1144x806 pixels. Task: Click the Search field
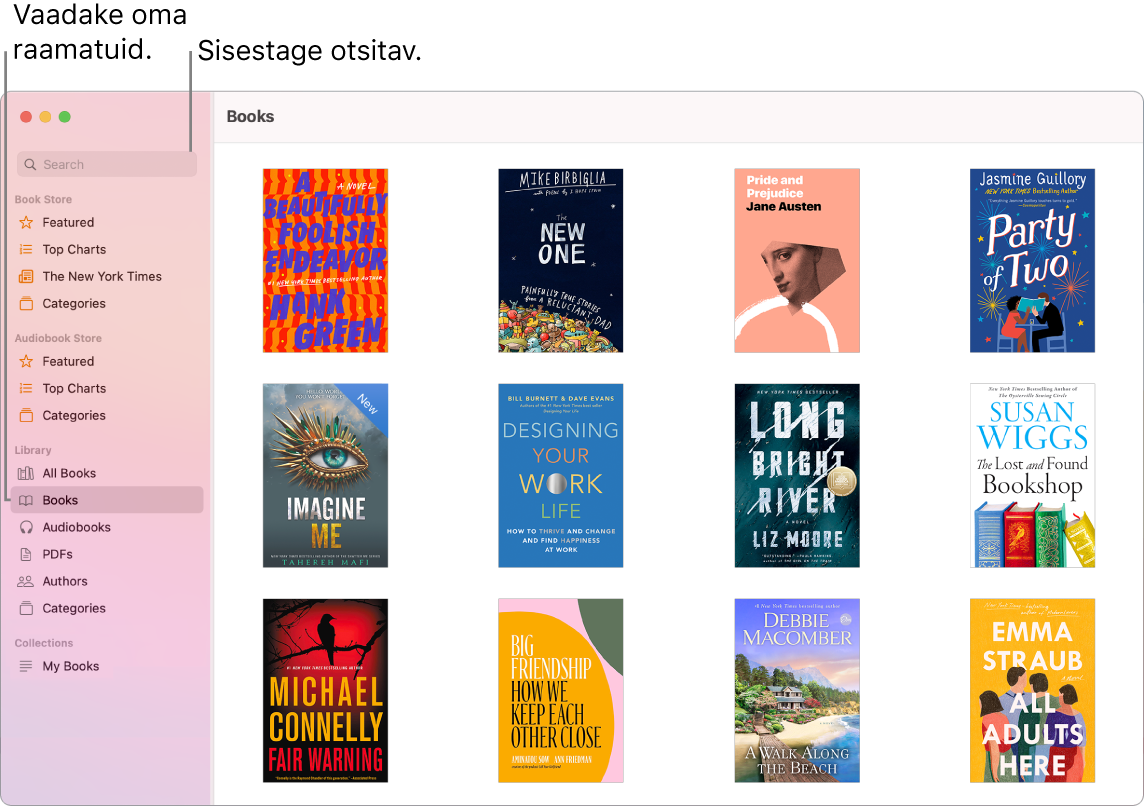[106, 163]
